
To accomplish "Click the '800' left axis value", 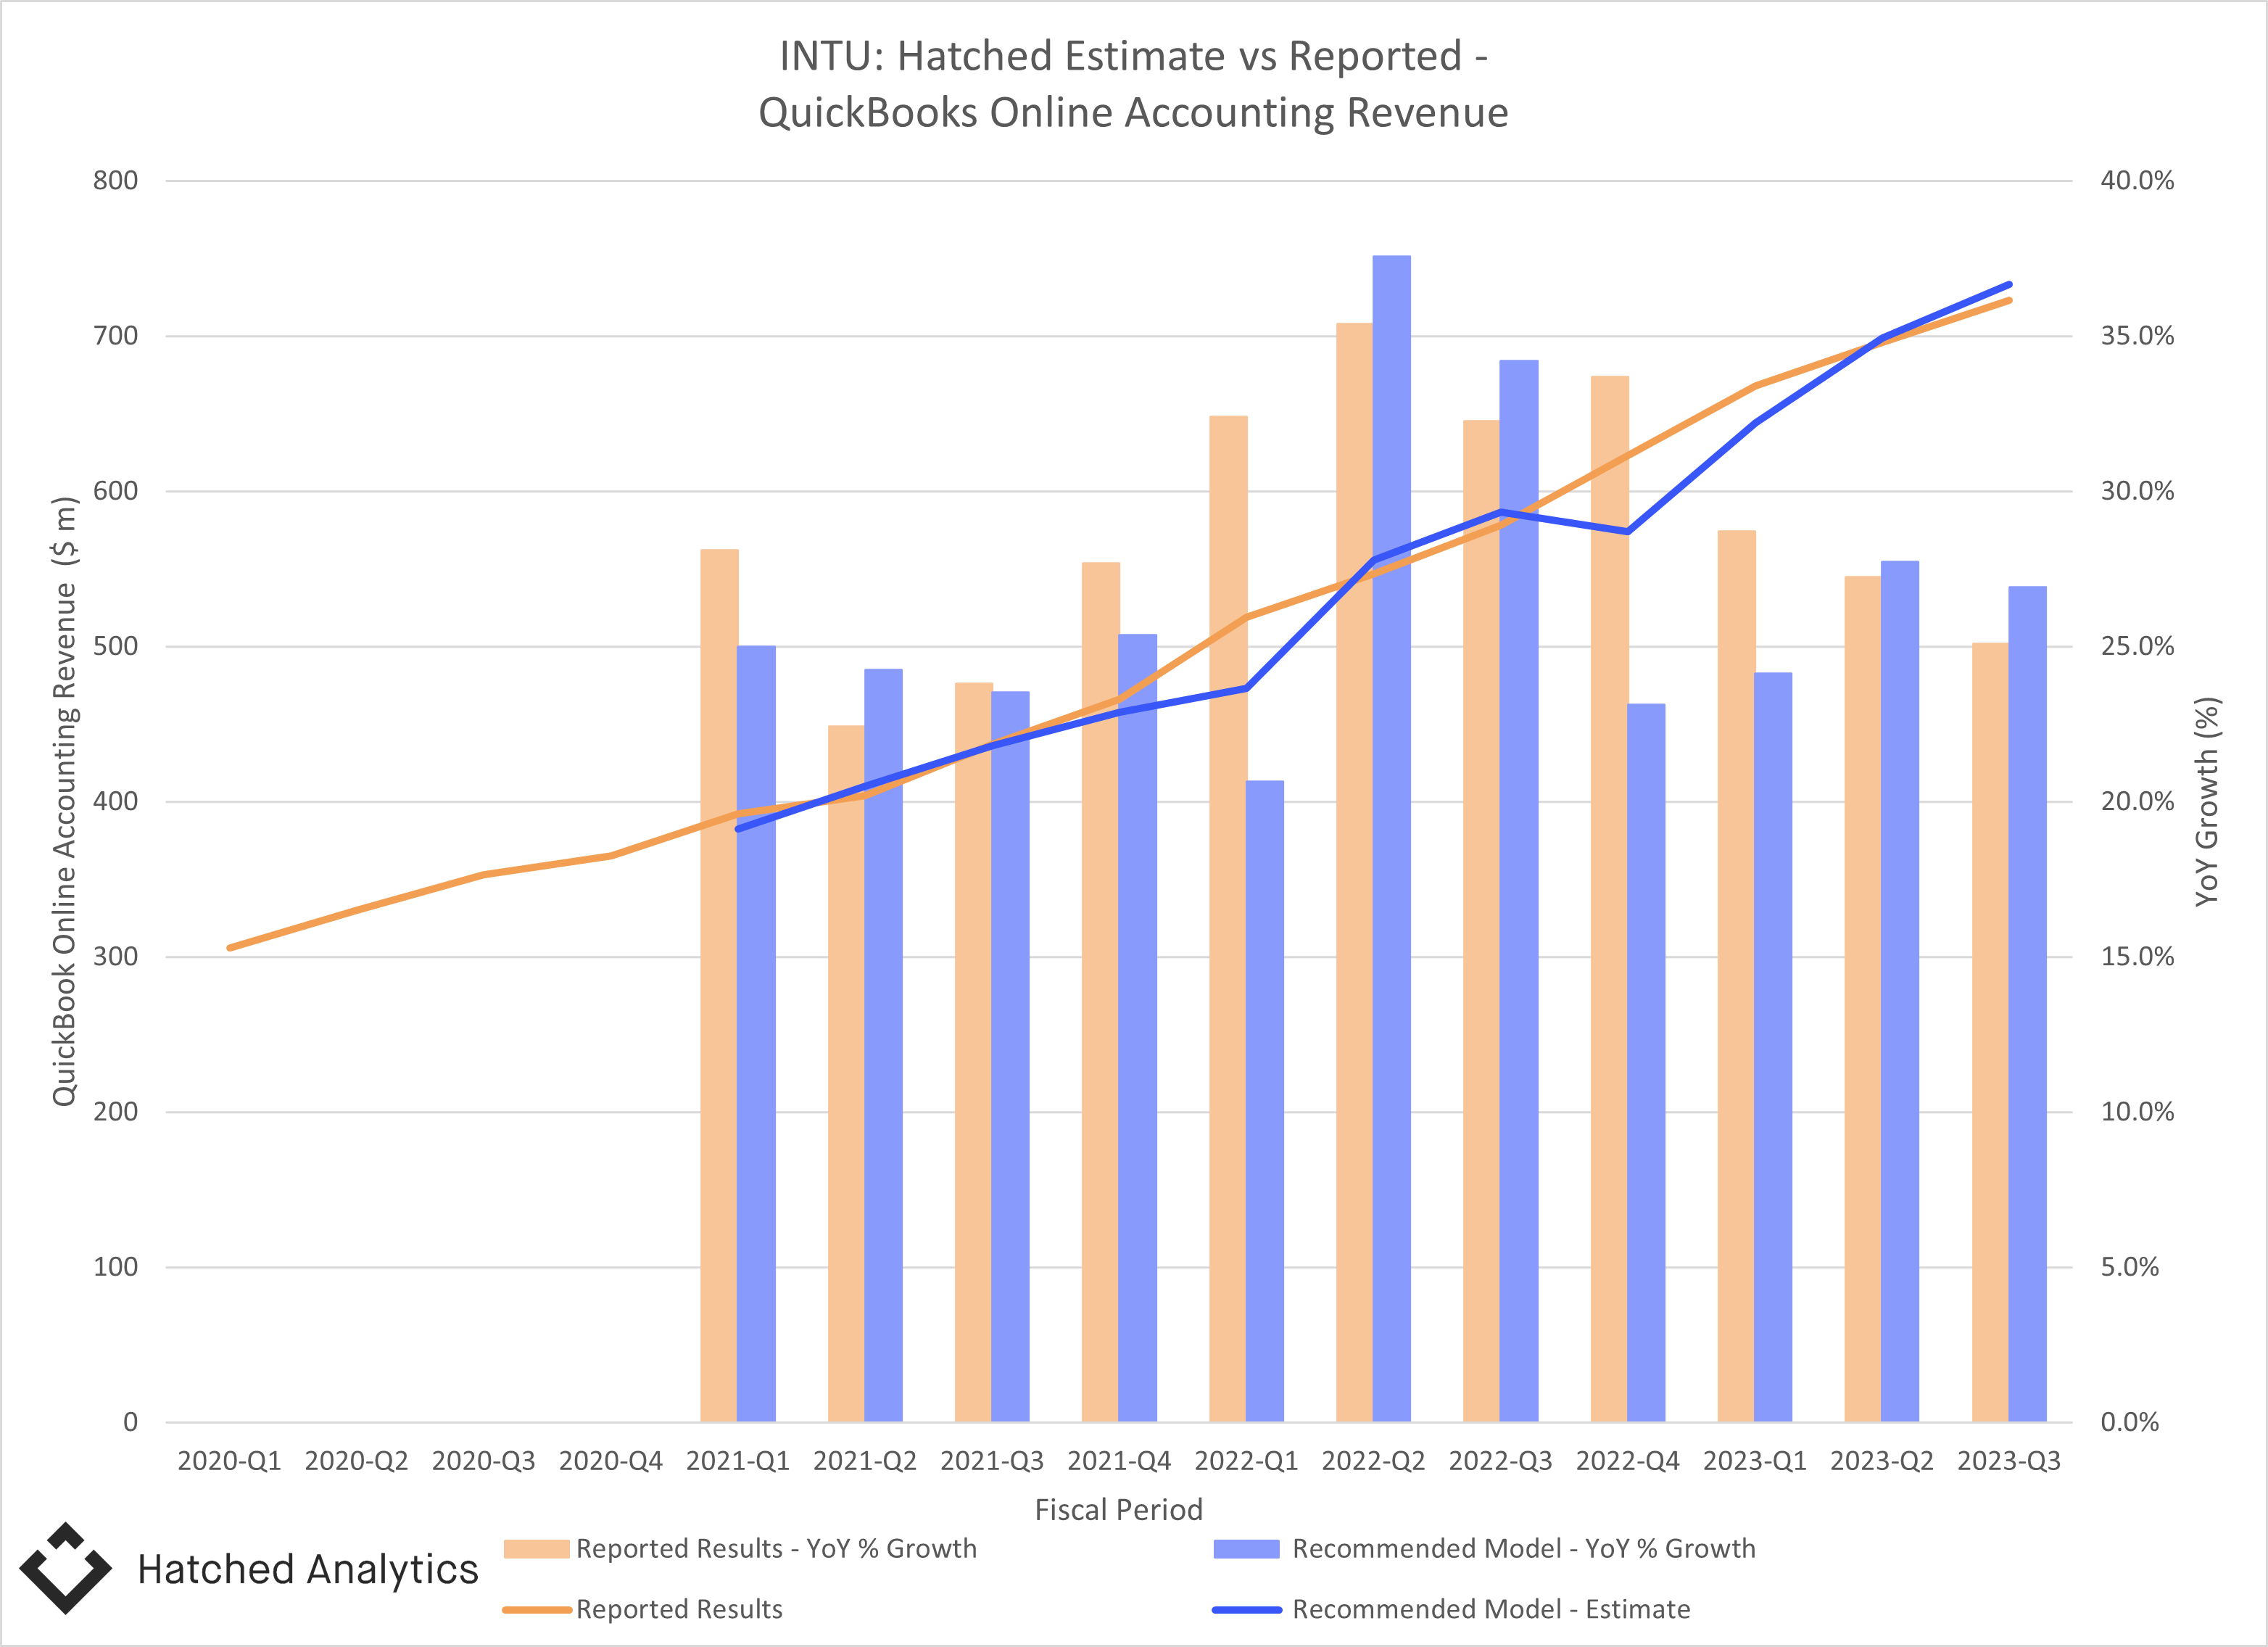I will (x=115, y=181).
